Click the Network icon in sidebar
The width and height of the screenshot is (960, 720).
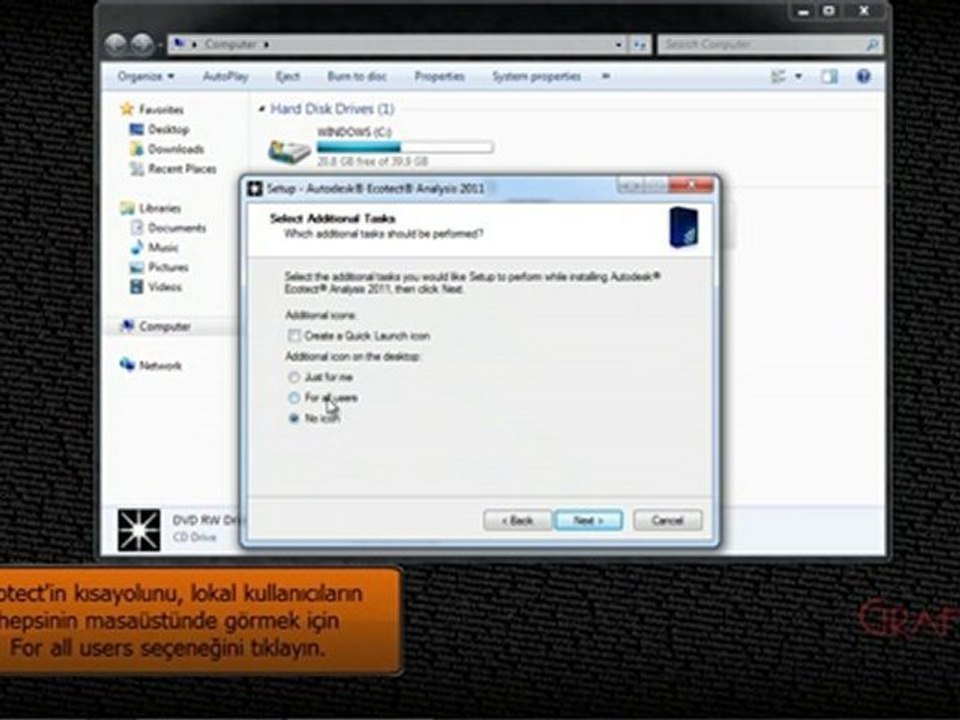pyautogui.click(x=127, y=364)
